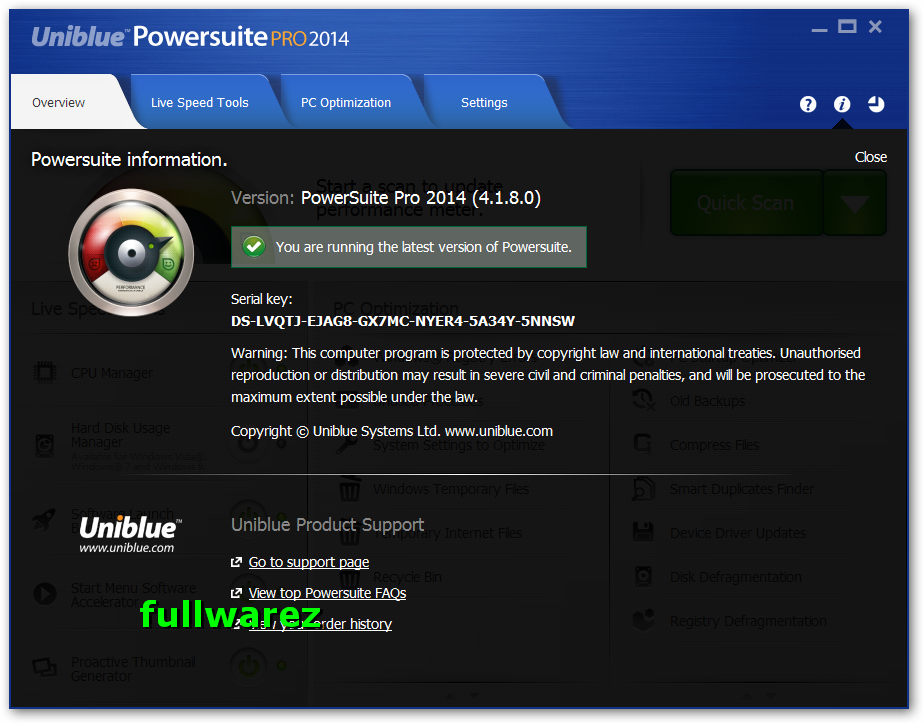Open the order history link
The height and width of the screenshot is (724, 924).
coord(320,624)
